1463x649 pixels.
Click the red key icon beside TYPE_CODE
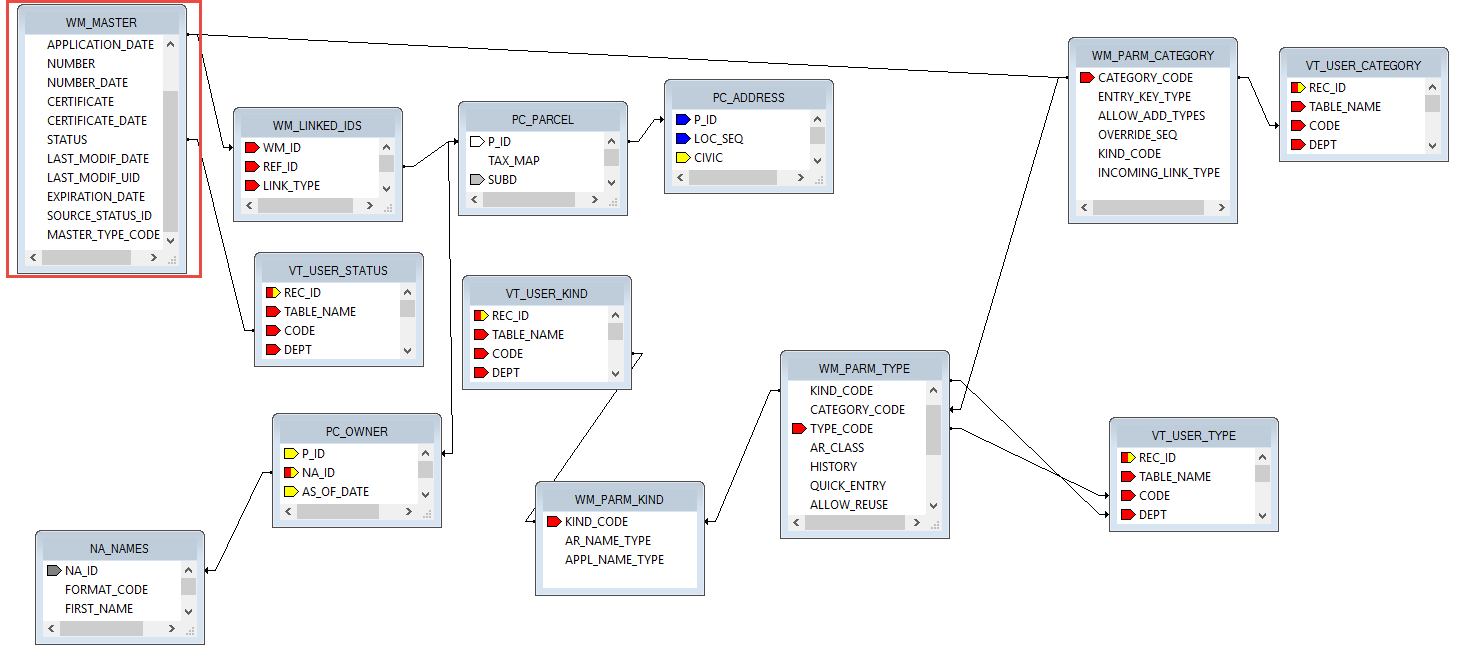click(798, 429)
